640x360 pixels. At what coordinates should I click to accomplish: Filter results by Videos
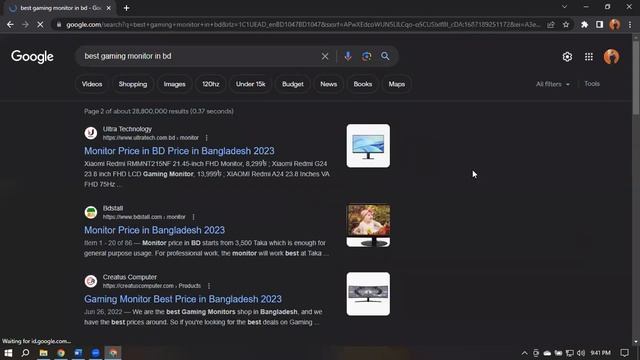[92, 84]
